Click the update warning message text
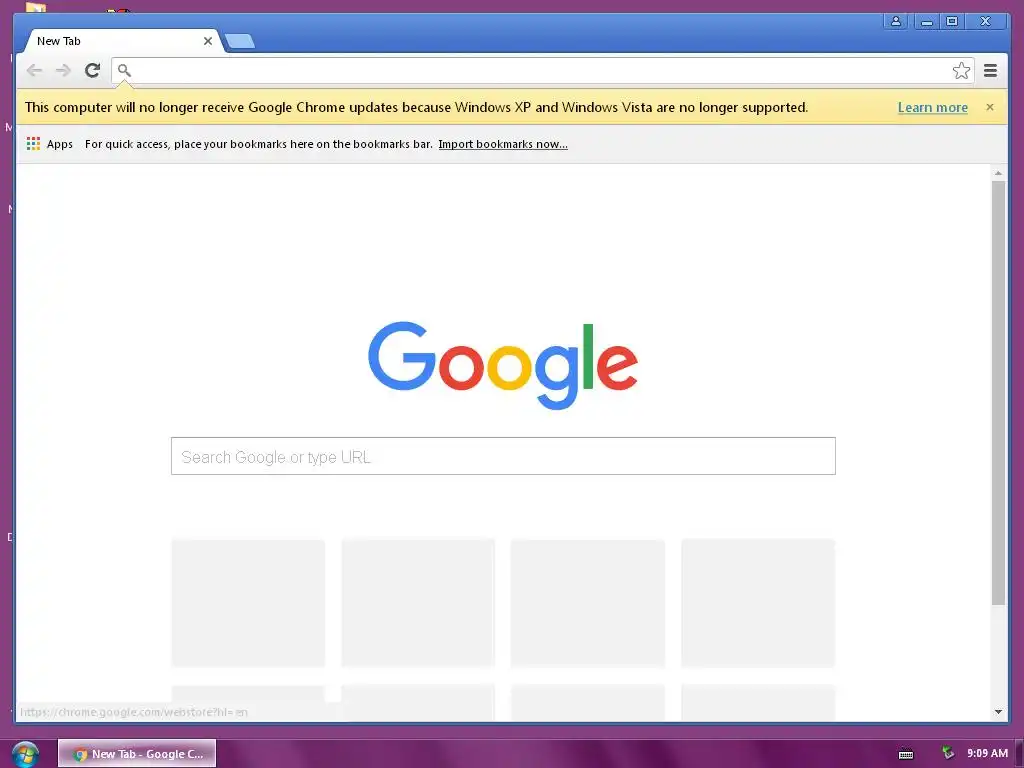This screenshot has width=1024, height=768. [416, 107]
